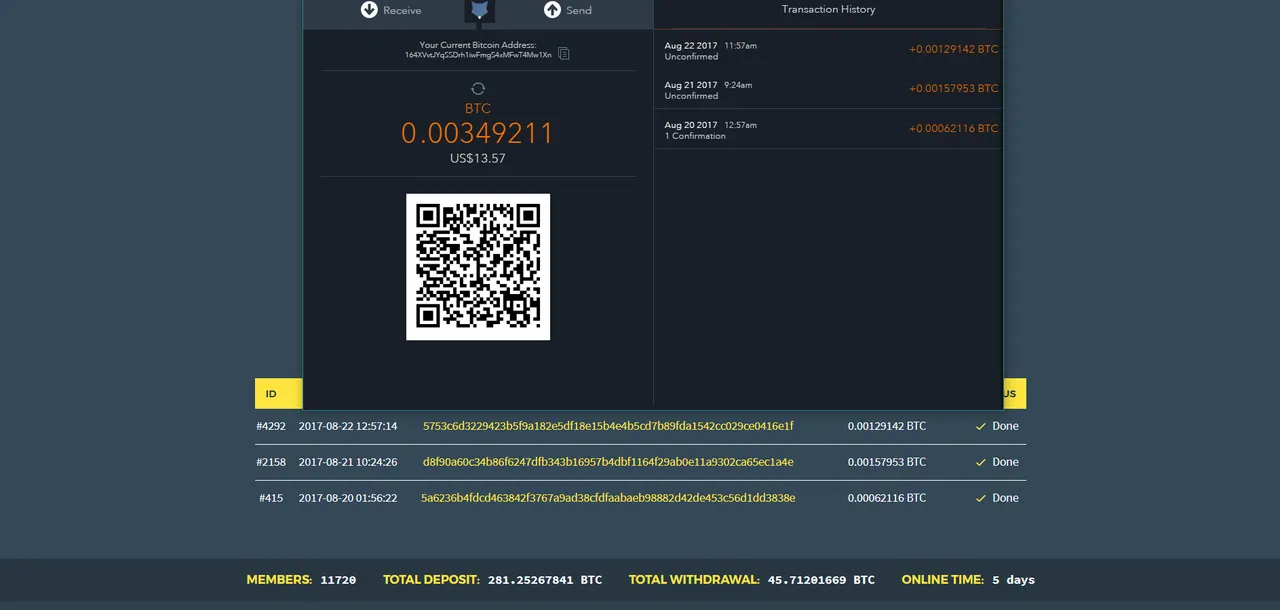The width and height of the screenshot is (1280, 610).
Task: Click the date 2017-08-20 01:56:22
Action: click(x=348, y=498)
